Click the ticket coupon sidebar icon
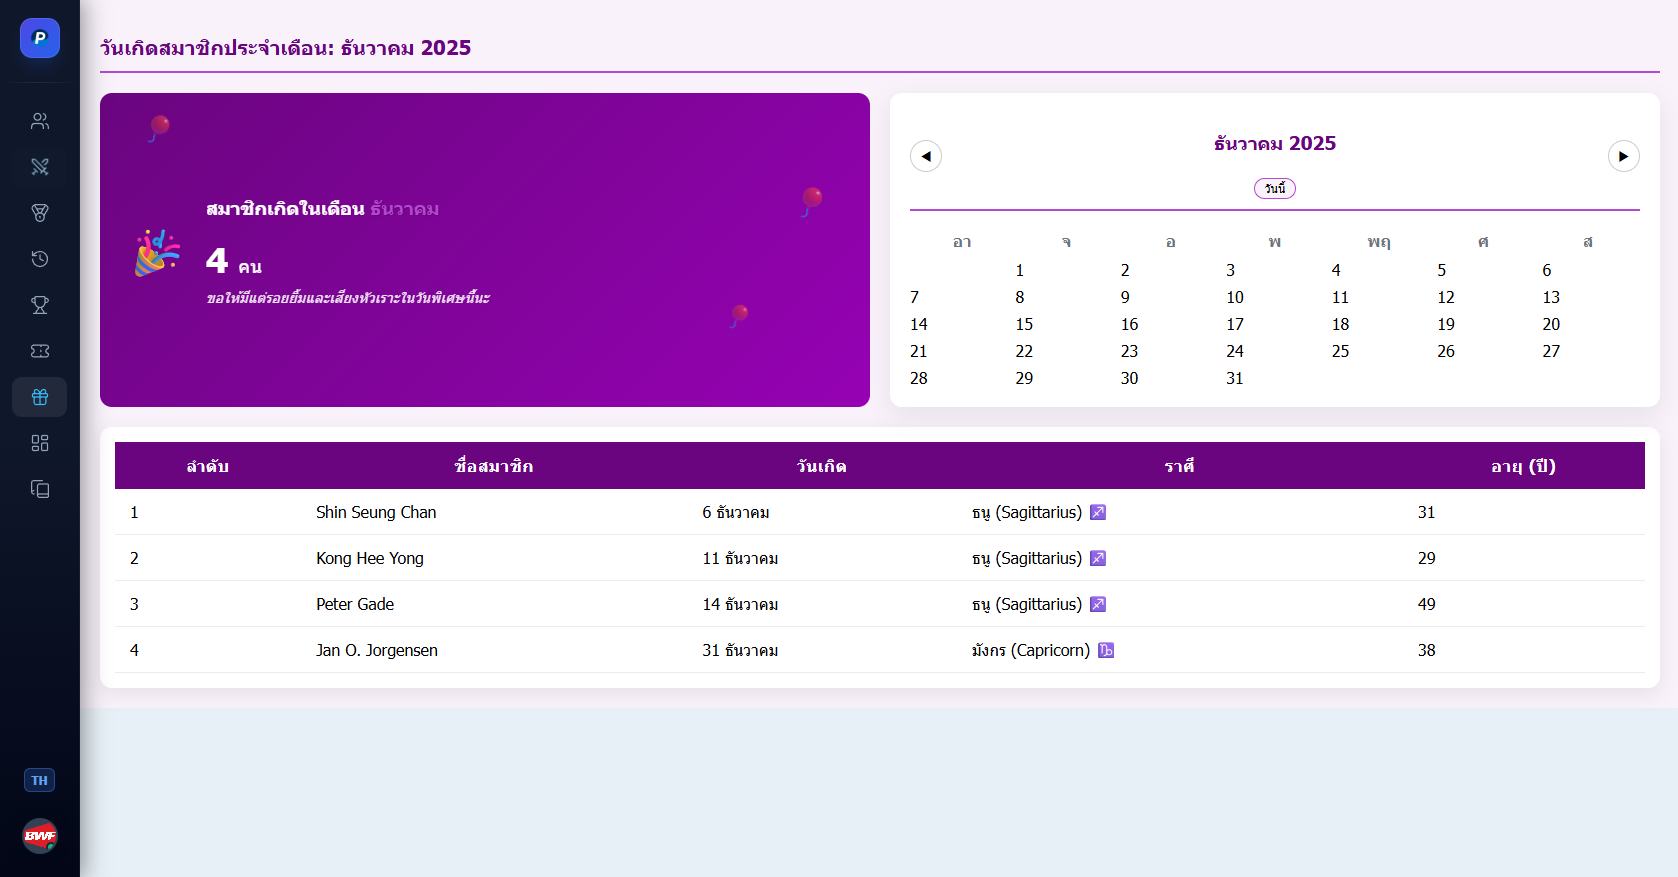This screenshot has height=877, width=1678. click(x=40, y=351)
